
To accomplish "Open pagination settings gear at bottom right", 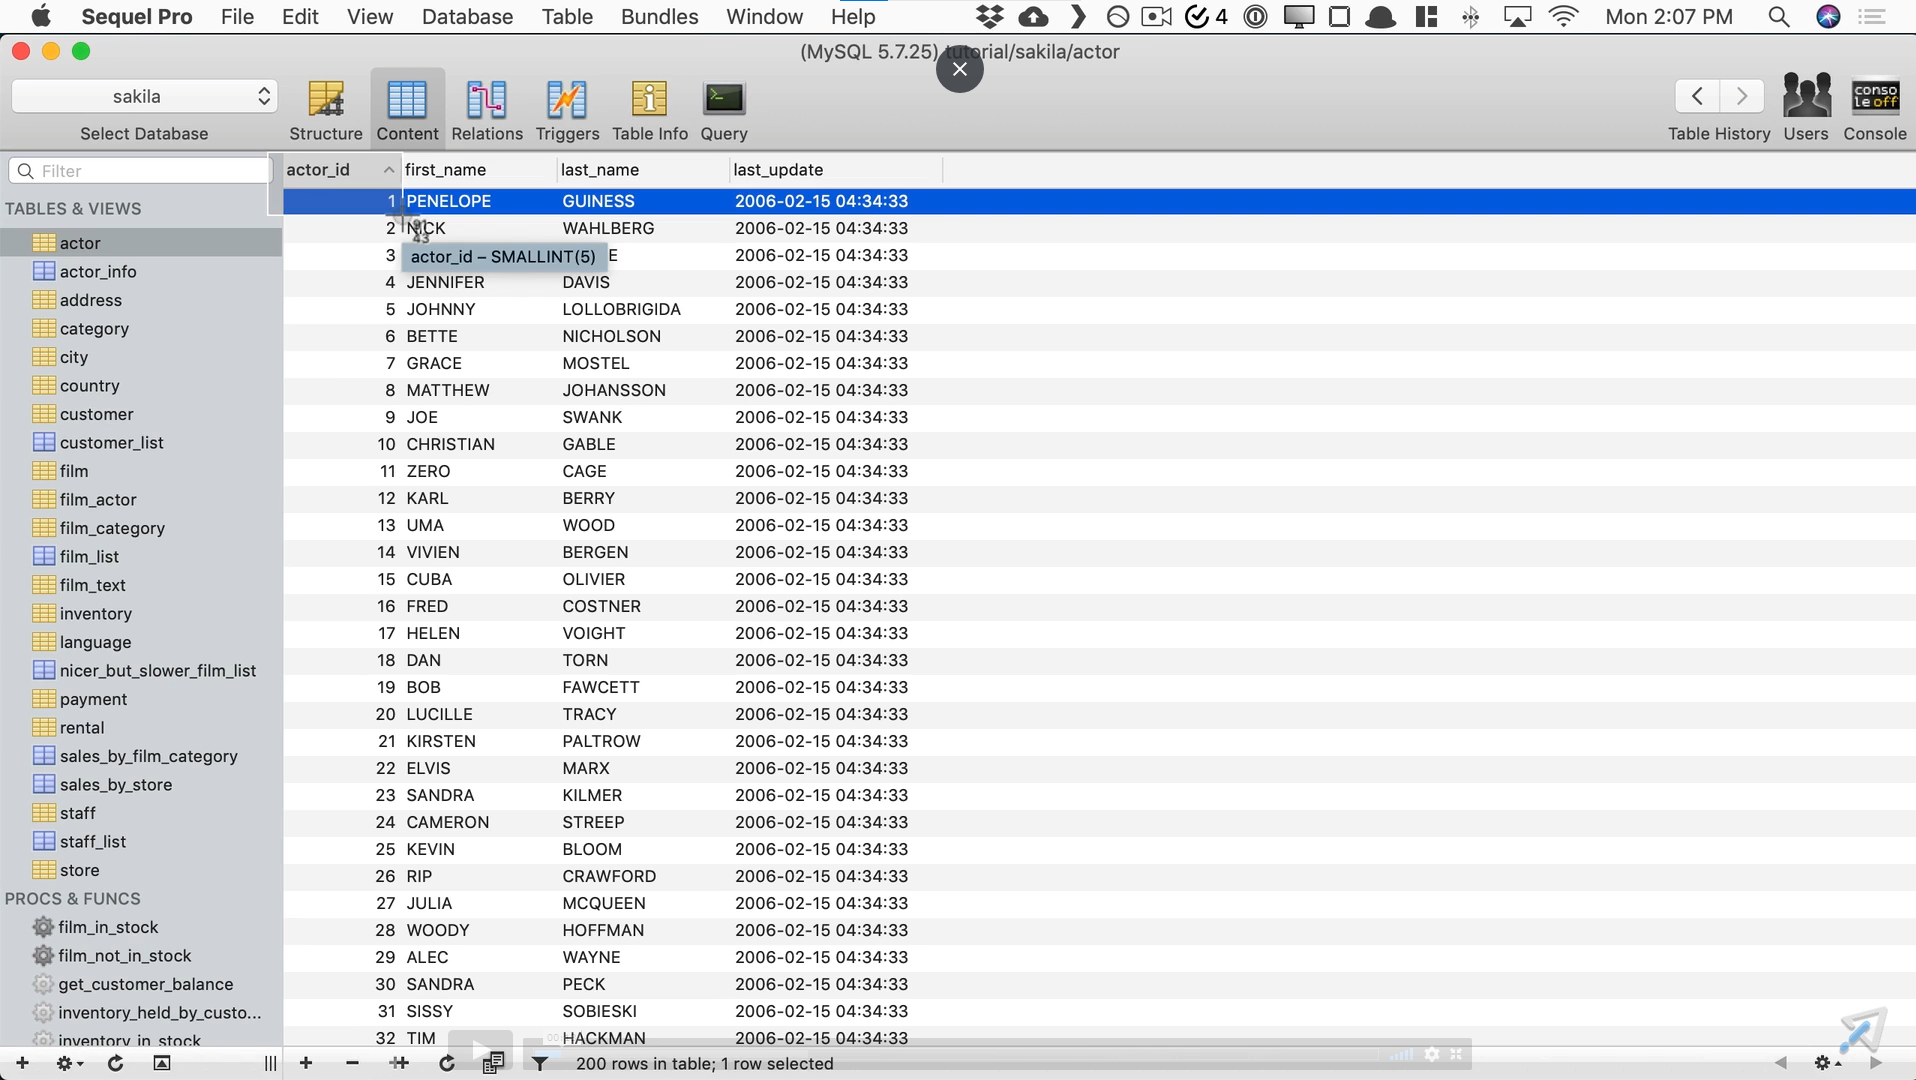I will [1827, 1063].
